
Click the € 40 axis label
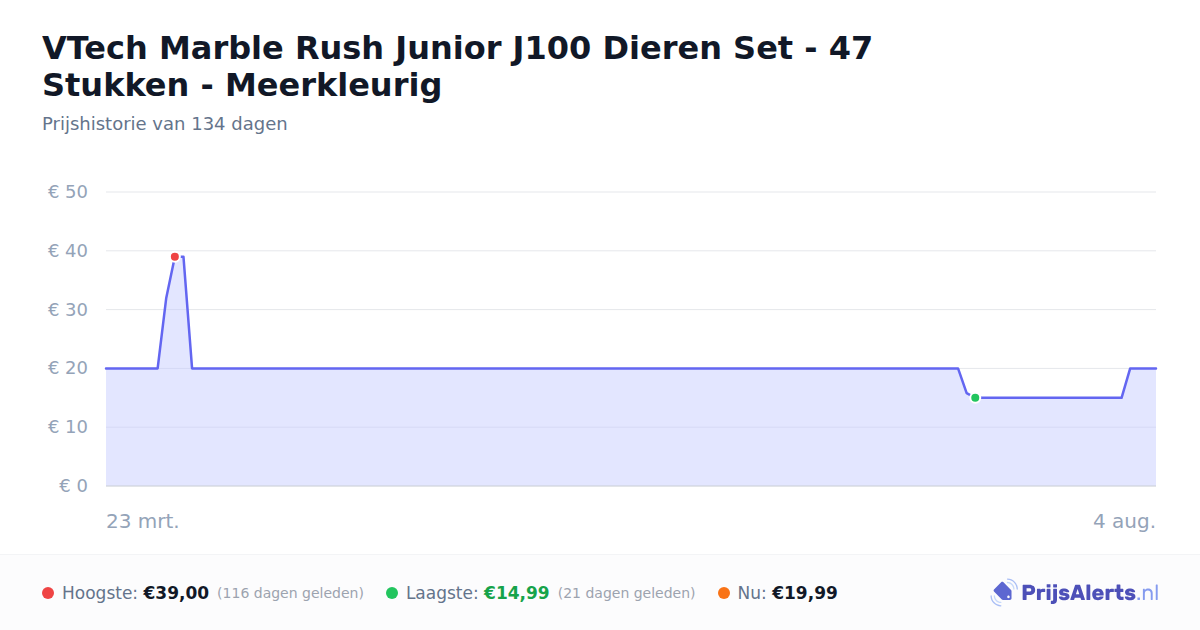click(68, 251)
